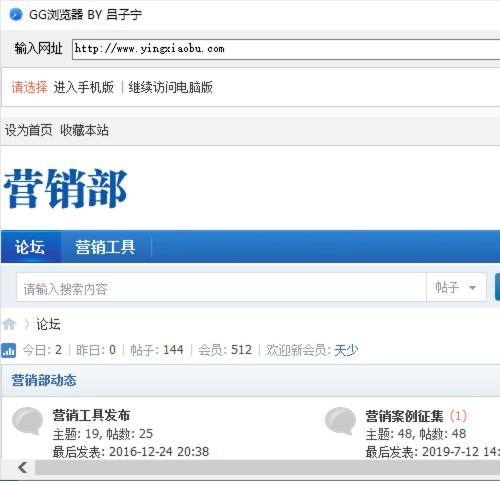Click the 请选择 red label
500x481 pixels.
click(29, 87)
